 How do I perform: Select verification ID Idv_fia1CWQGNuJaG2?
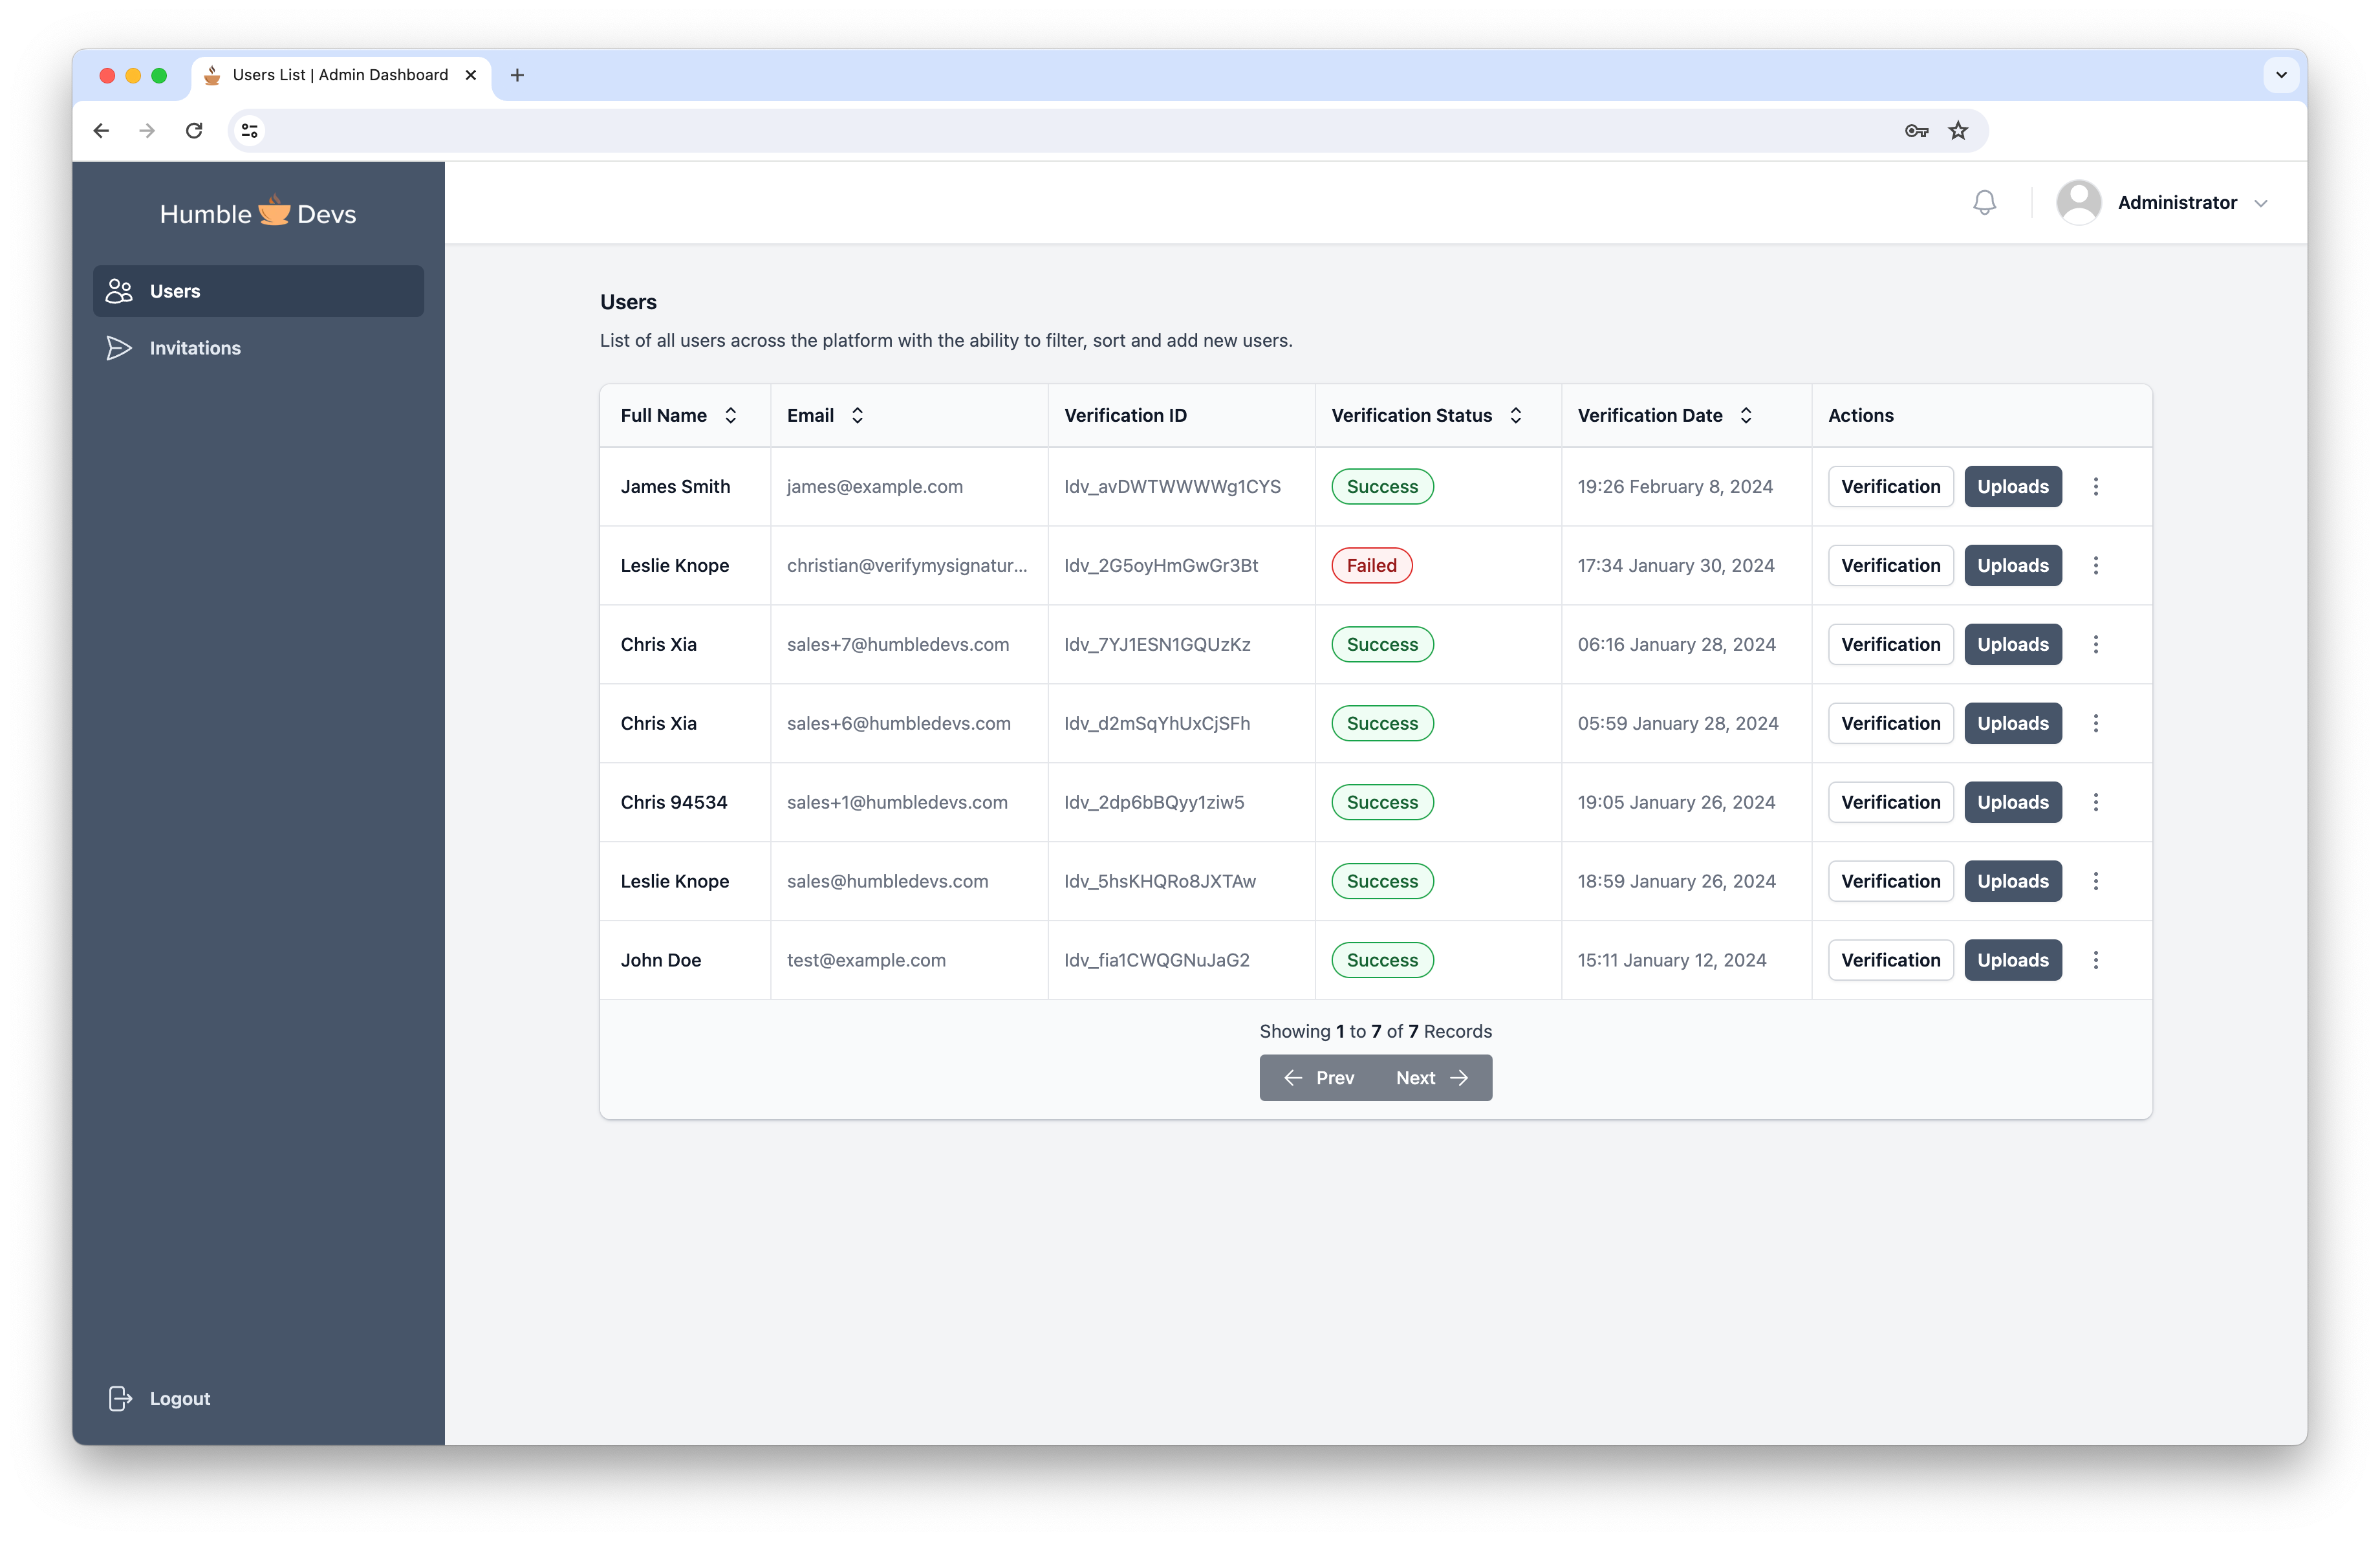click(1157, 961)
